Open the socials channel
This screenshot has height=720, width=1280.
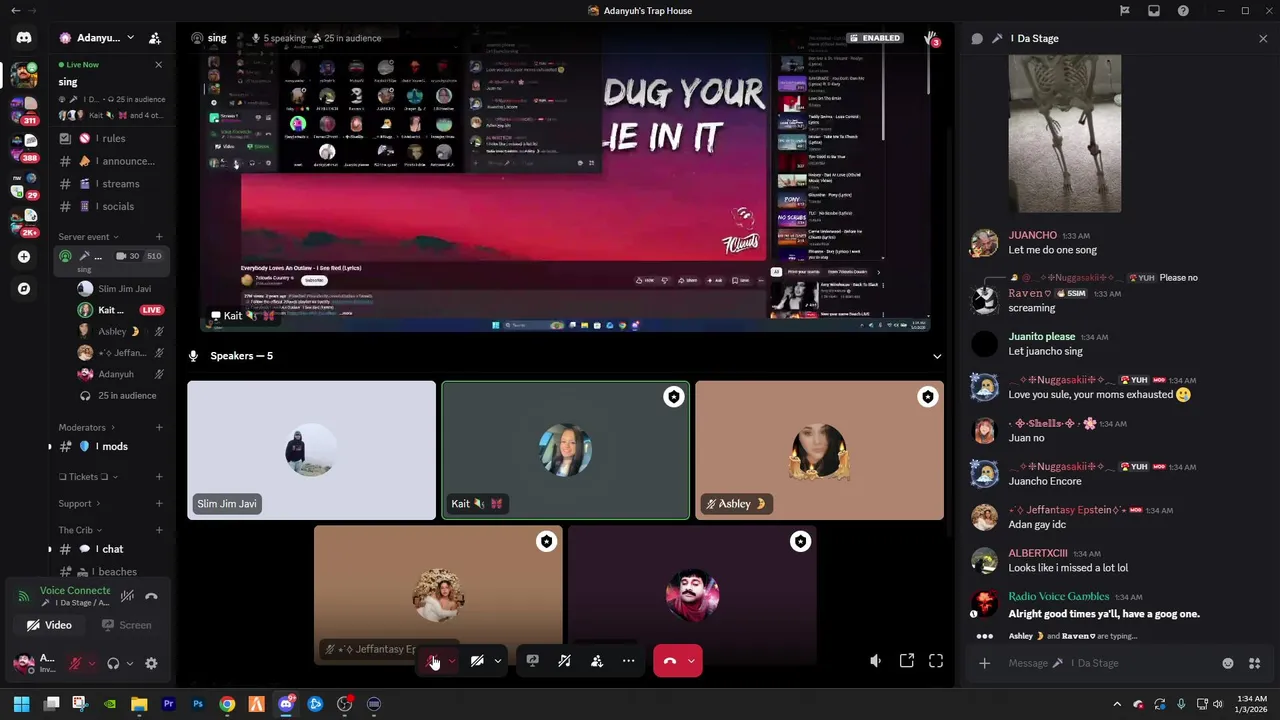[x=110, y=206]
